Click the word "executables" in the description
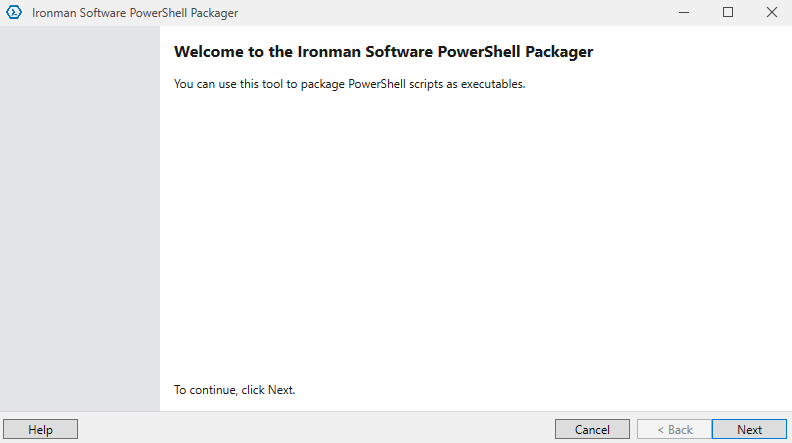Screen dimensions: 792x443 (494, 84)
